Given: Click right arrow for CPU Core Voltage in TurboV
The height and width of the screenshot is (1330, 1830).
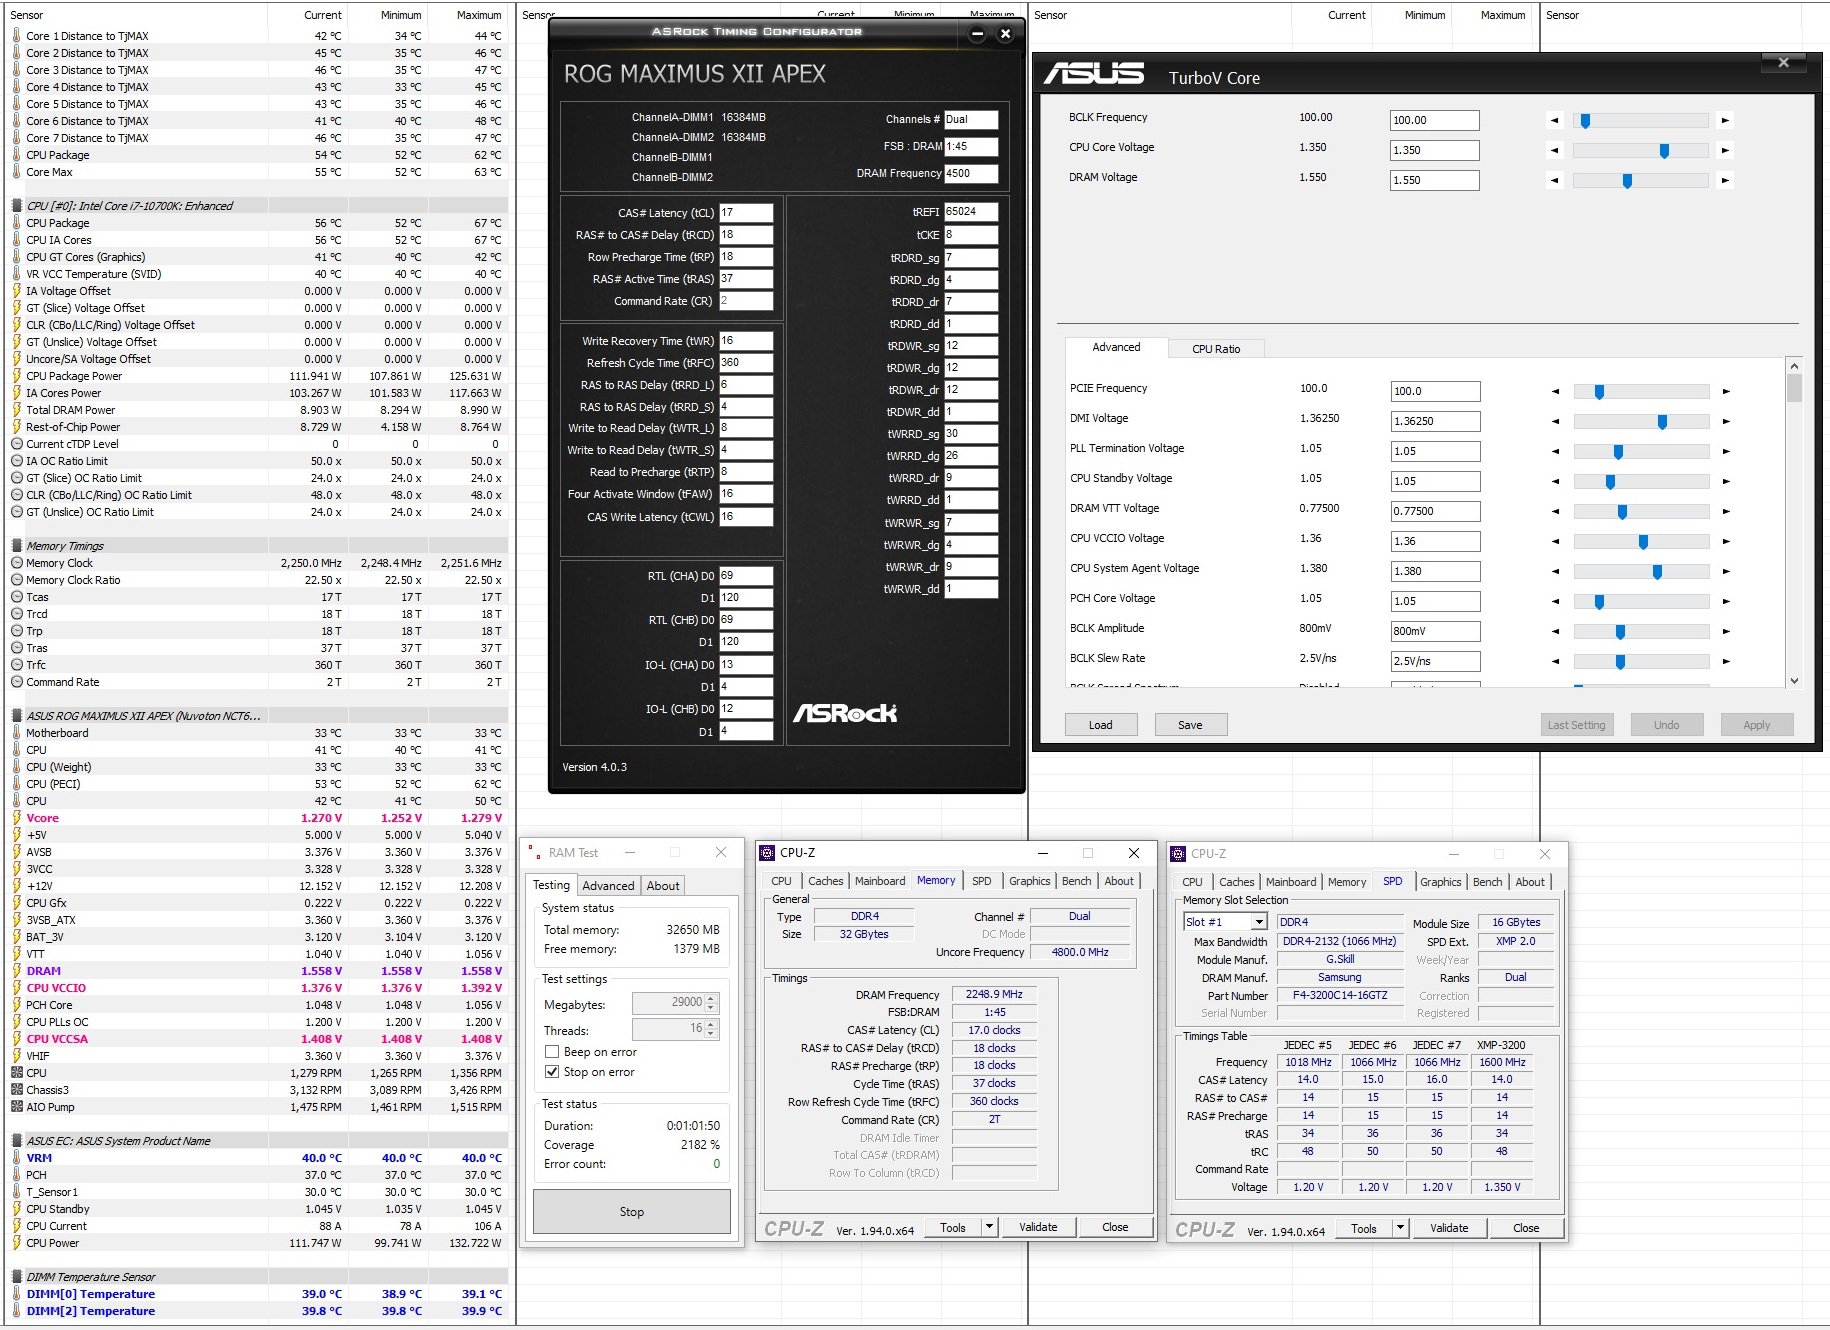Looking at the screenshot, I should tap(1725, 150).
